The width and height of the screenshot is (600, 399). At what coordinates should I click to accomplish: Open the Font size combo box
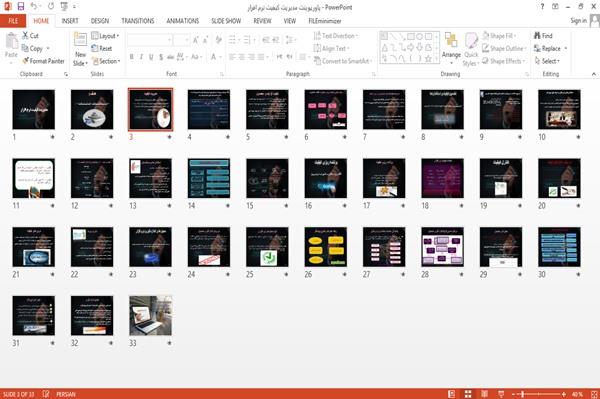coord(181,40)
